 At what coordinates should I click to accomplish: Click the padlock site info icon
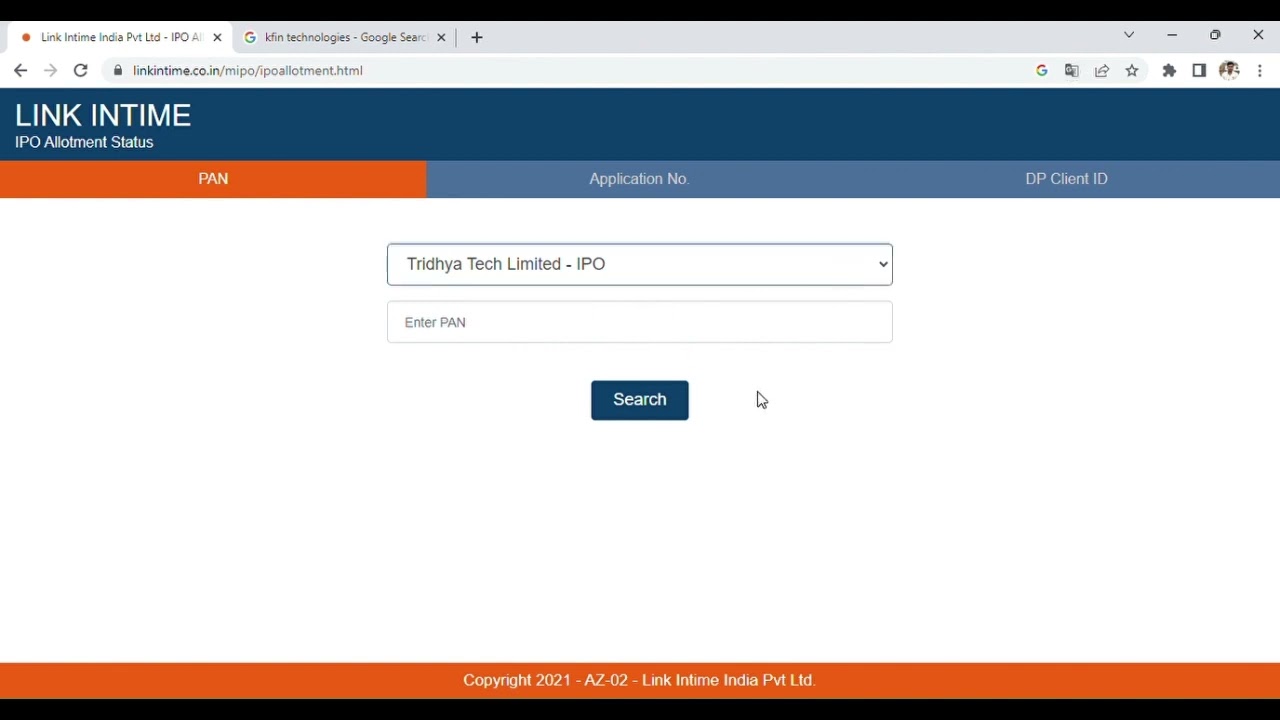(x=118, y=71)
